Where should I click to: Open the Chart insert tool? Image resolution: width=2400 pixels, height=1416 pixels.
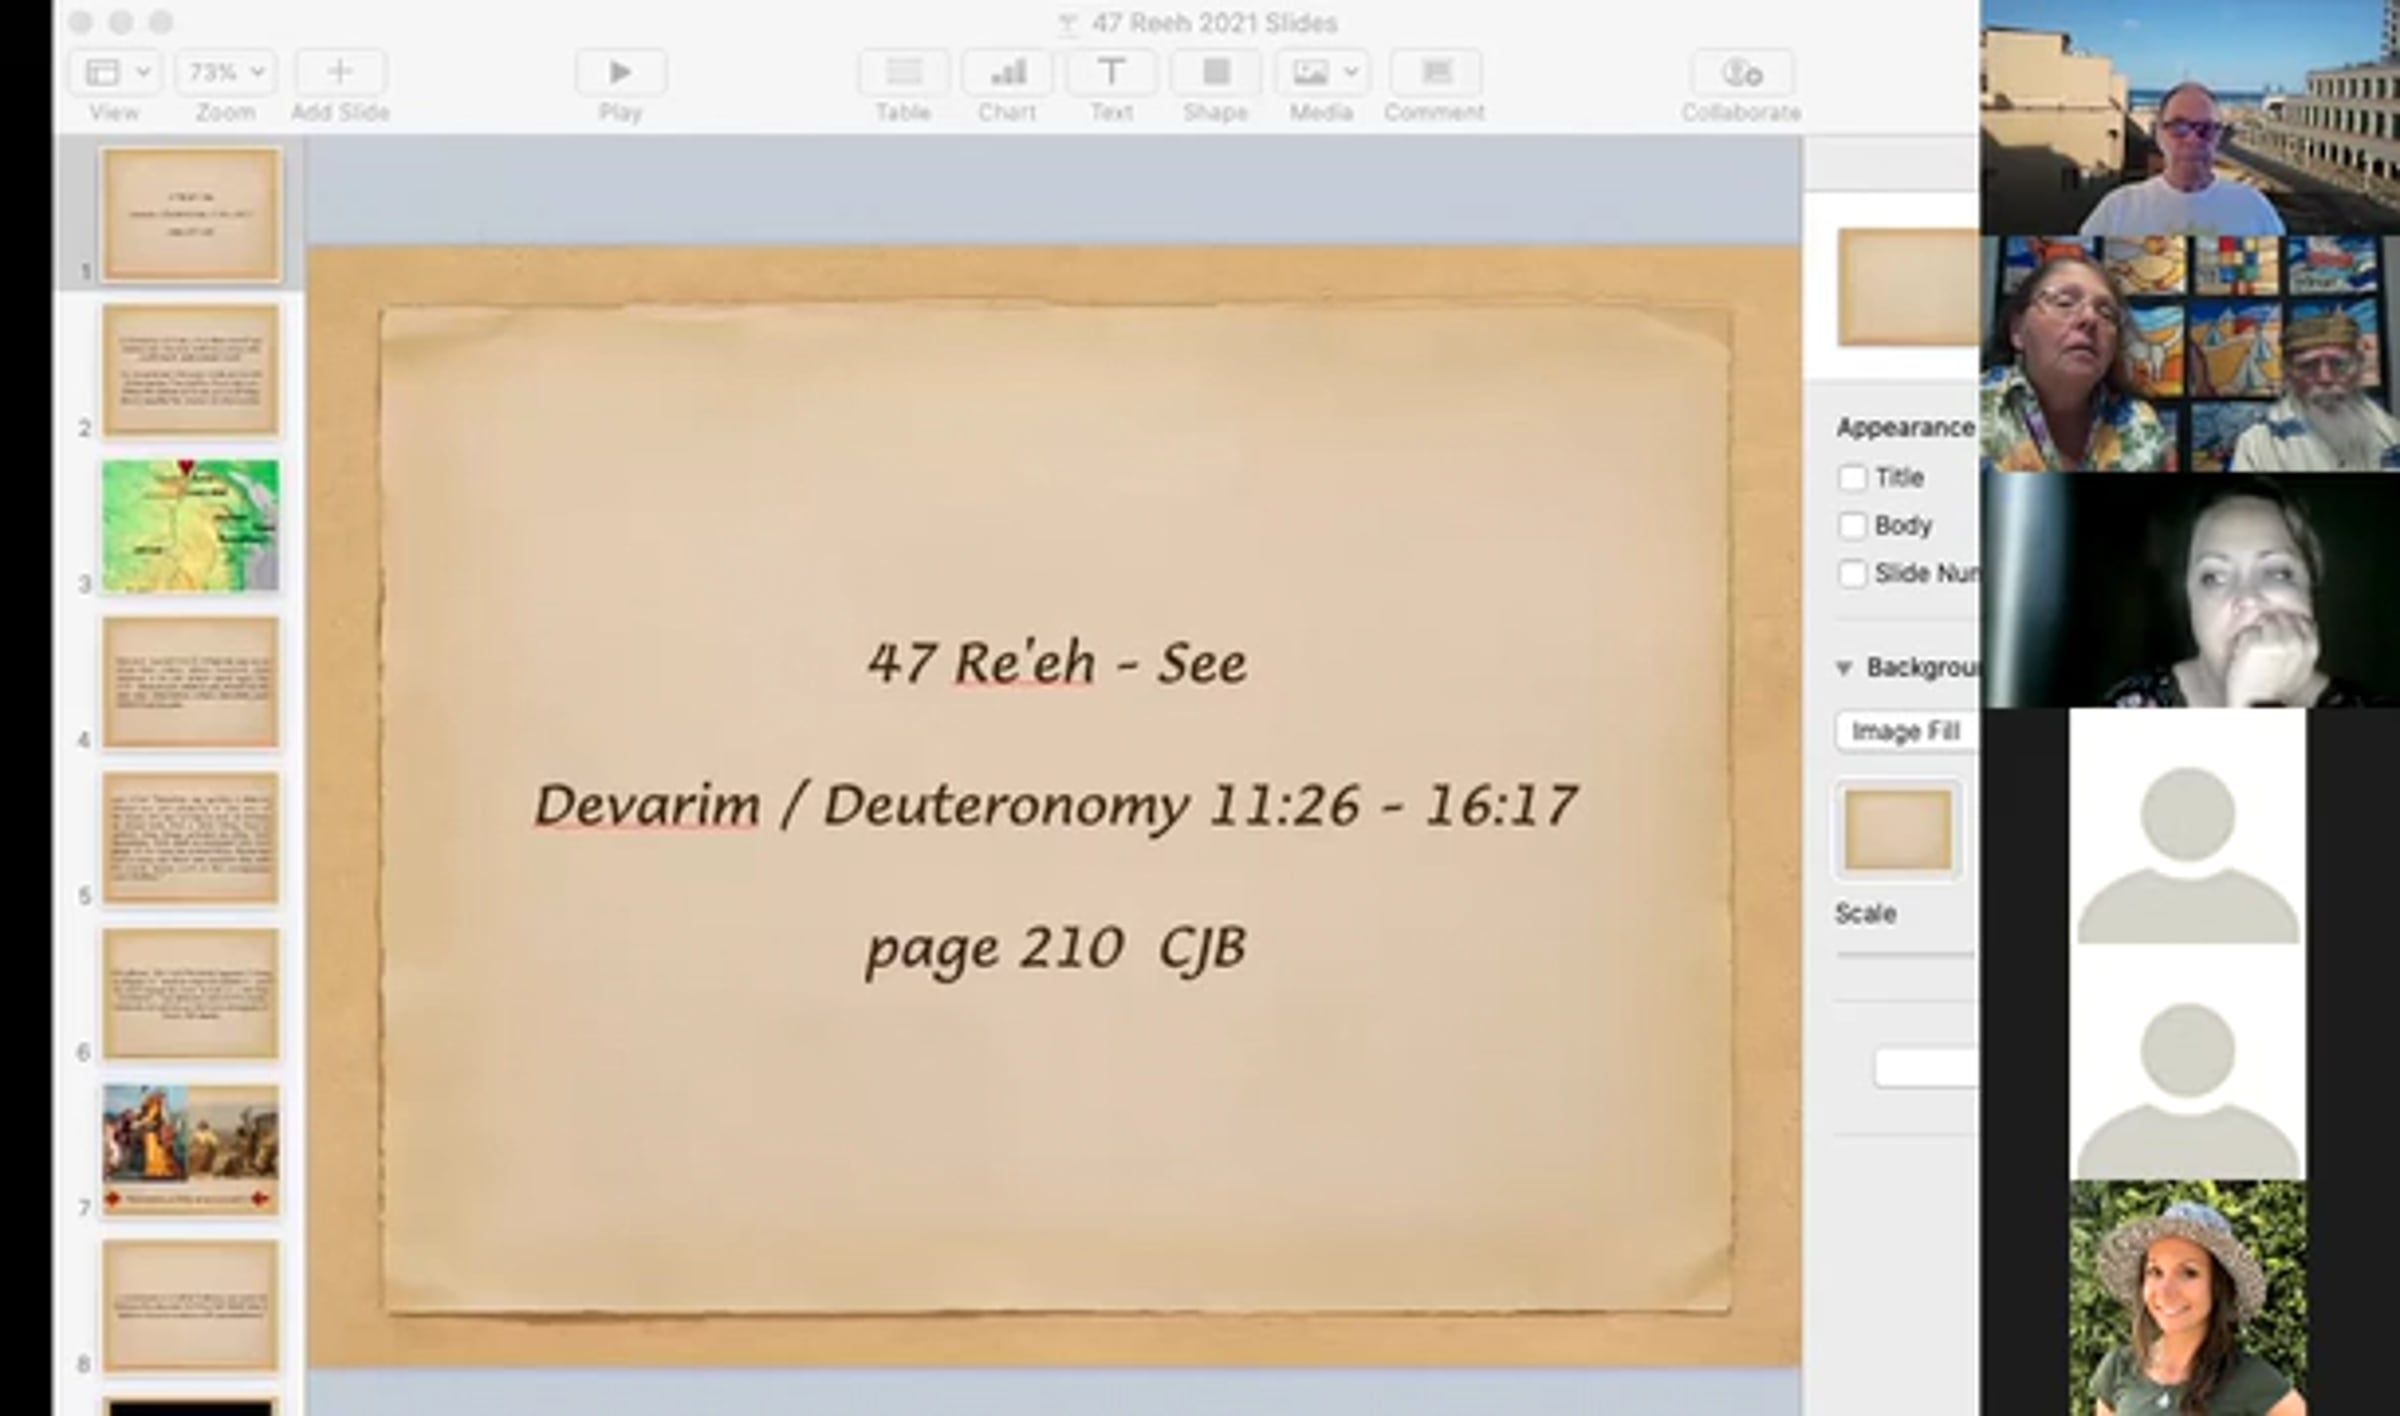[x=1007, y=72]
